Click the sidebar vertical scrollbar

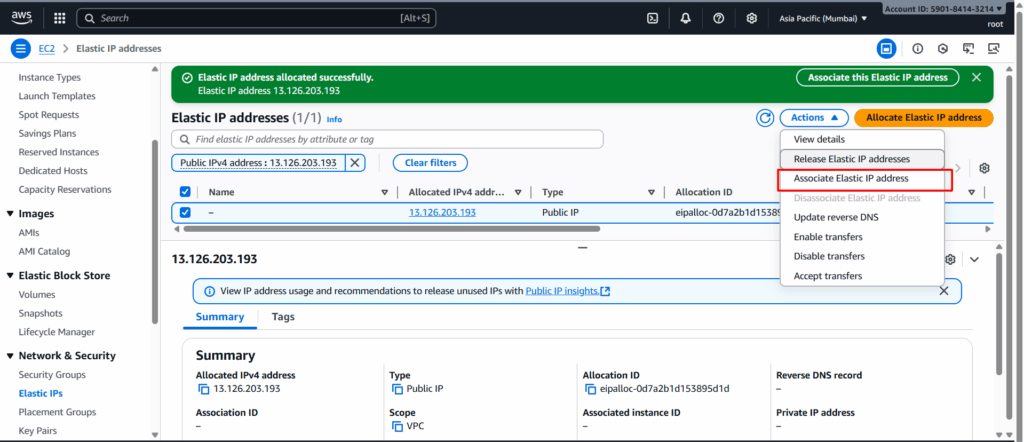point(155,232)
